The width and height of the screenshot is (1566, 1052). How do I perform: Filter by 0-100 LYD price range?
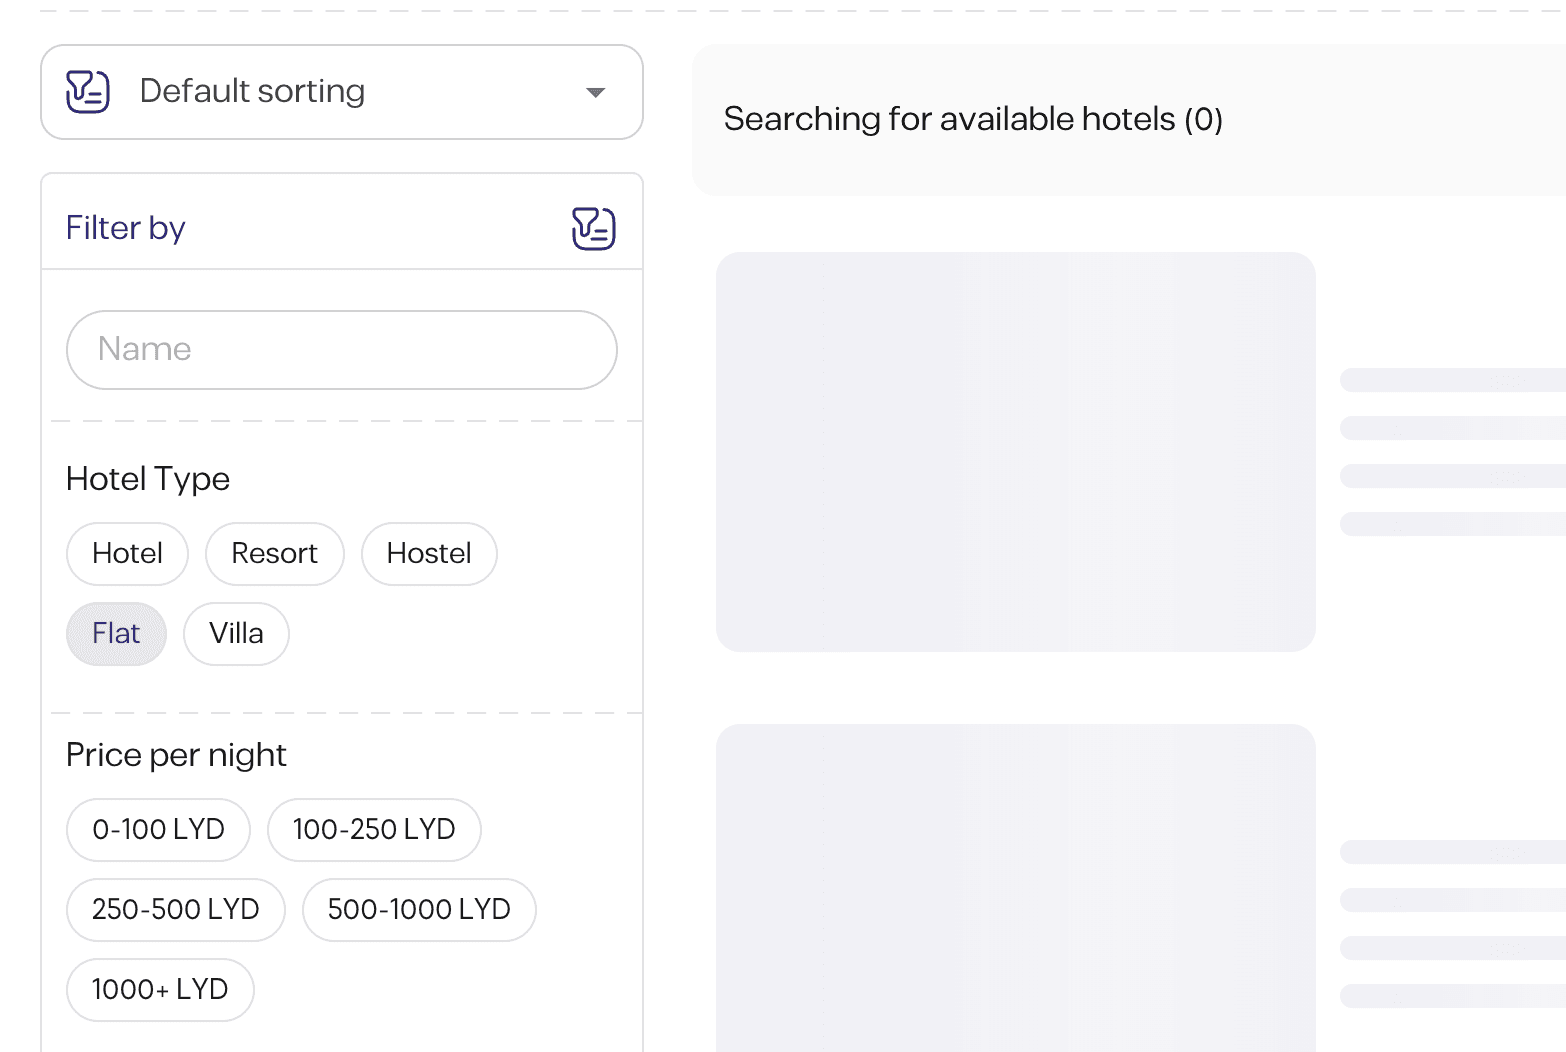(x=158, y=830)
